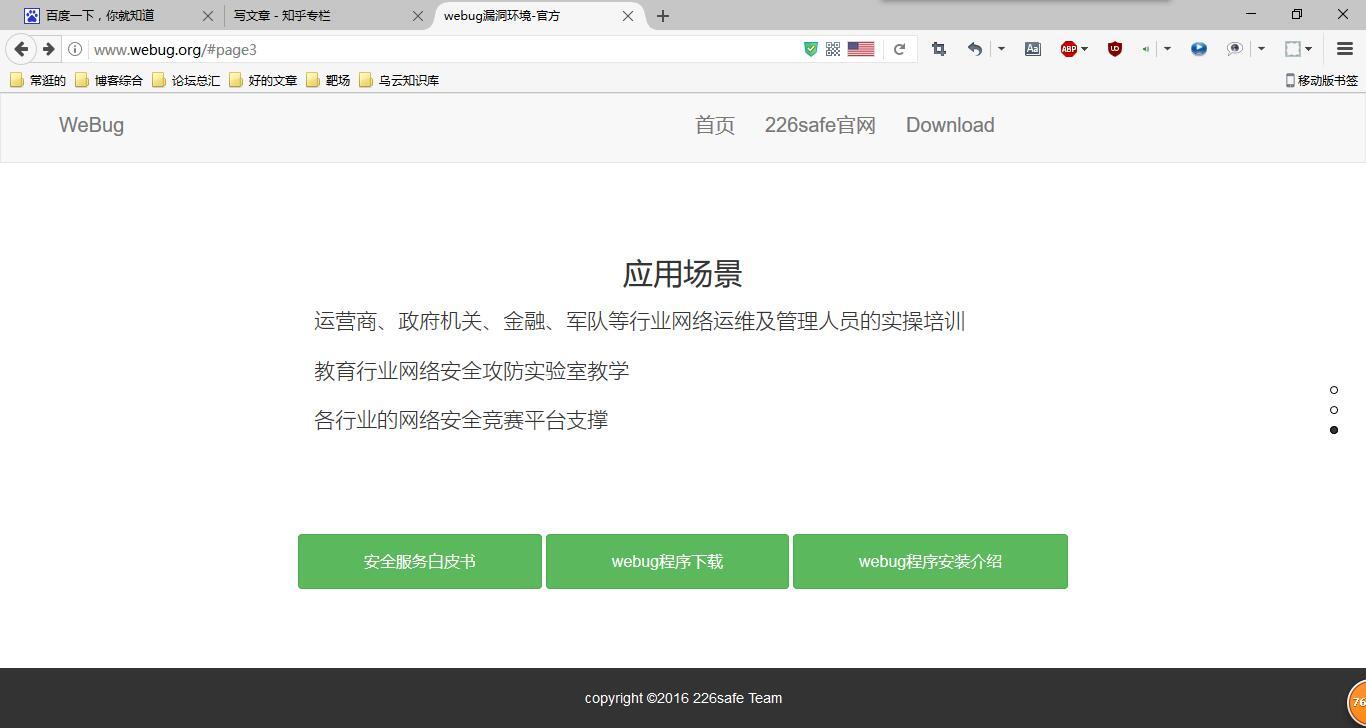Click the Aa font settings icon
Screen dimensions: 1366x728
[x=1032, y=48]
